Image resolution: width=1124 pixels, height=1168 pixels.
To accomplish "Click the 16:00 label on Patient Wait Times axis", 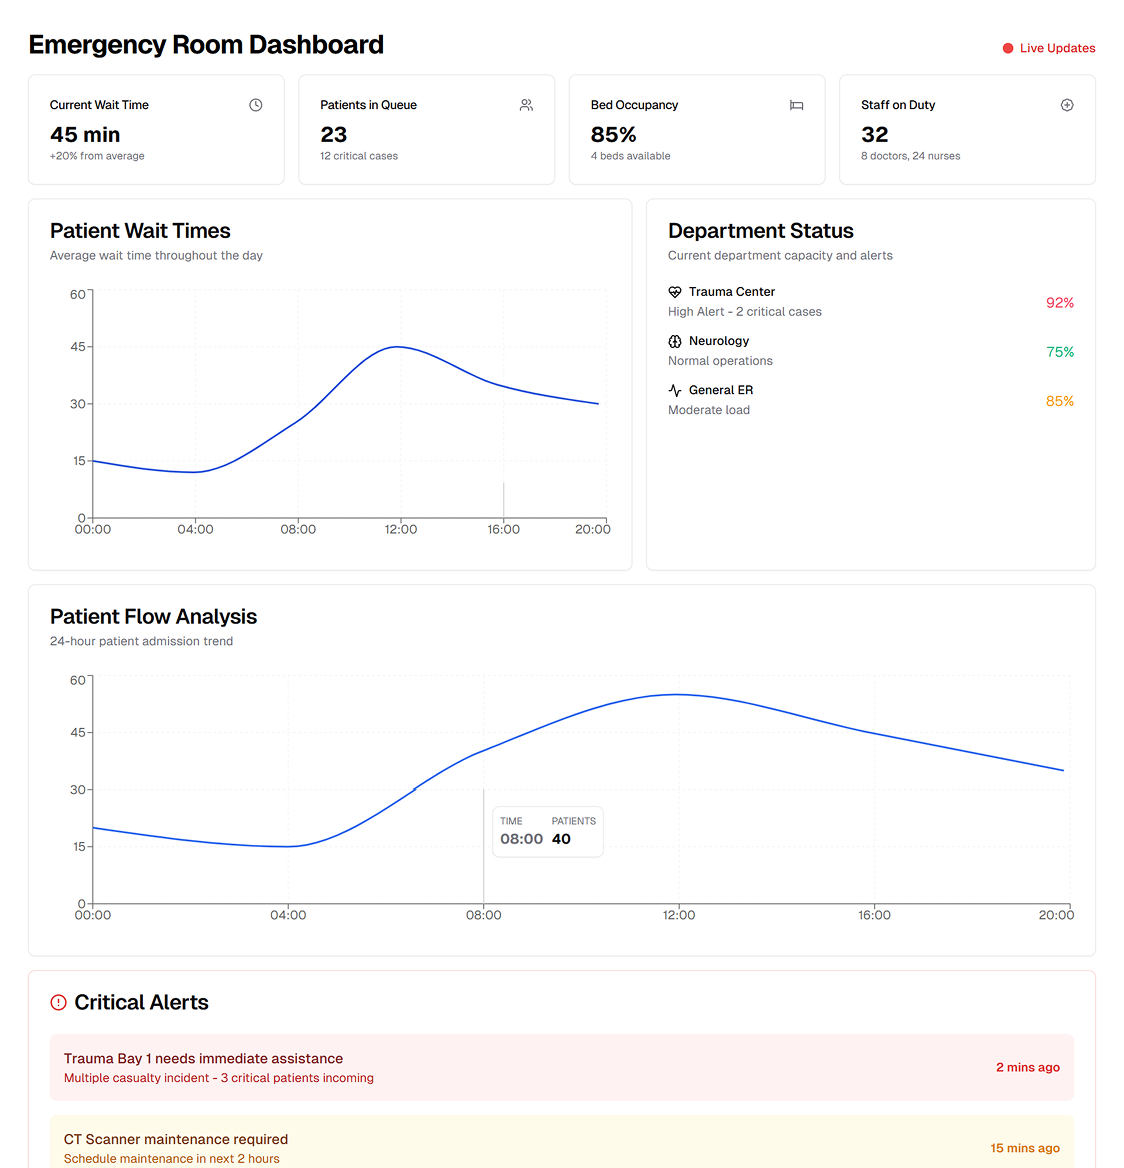I will [x=503, y=529].
